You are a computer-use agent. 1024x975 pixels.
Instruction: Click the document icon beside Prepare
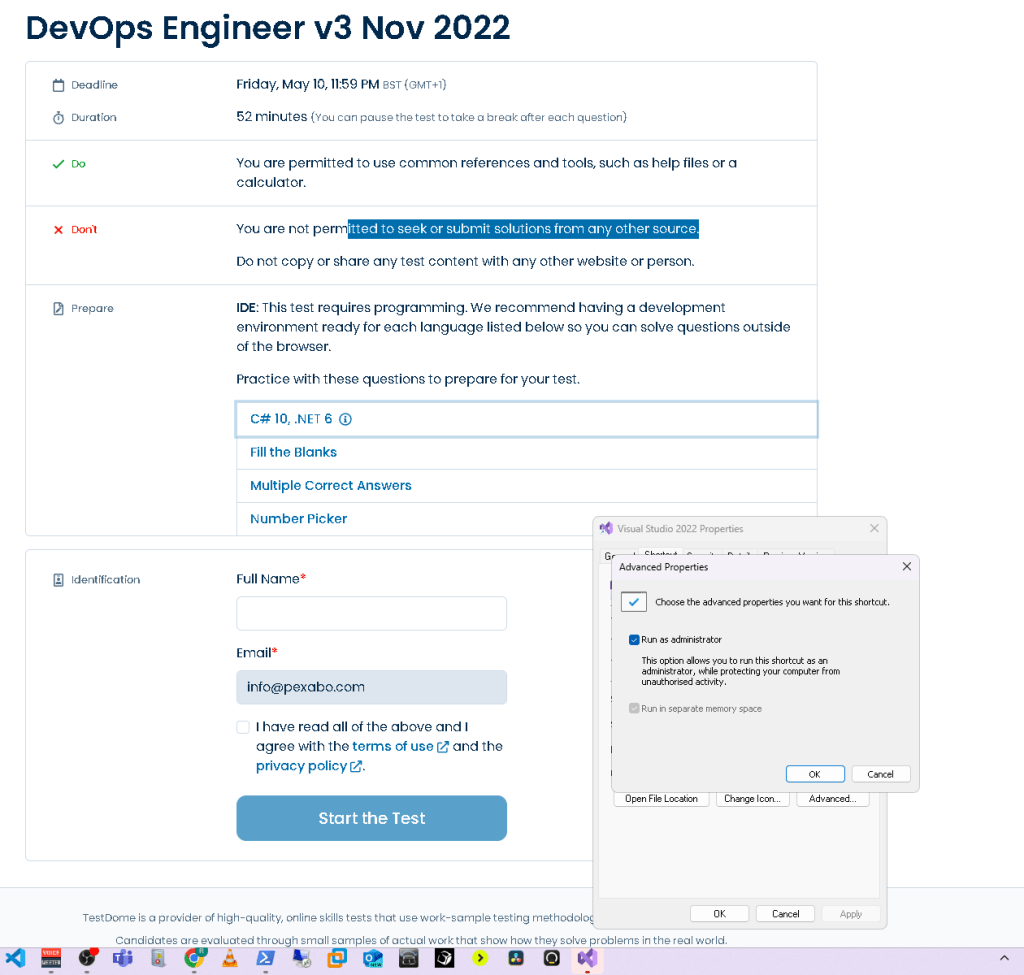point(59,308)
